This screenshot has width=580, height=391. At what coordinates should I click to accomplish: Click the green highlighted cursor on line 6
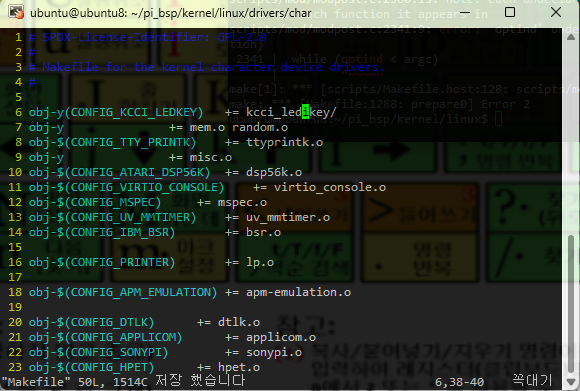point(306,111)
